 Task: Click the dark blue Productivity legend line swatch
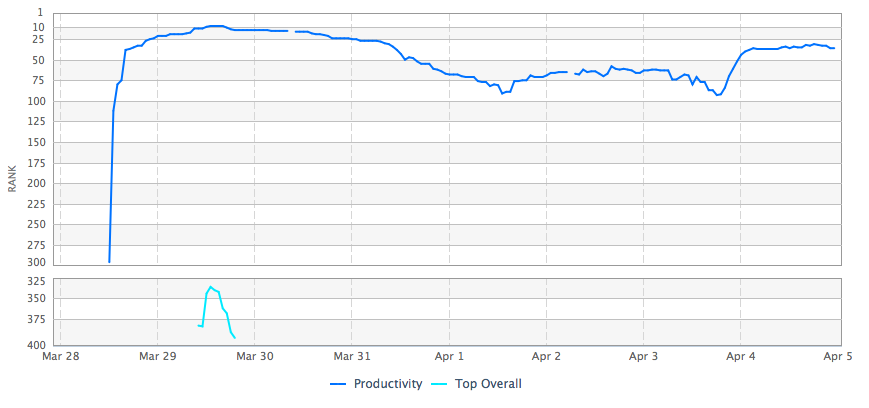(338, 384)
